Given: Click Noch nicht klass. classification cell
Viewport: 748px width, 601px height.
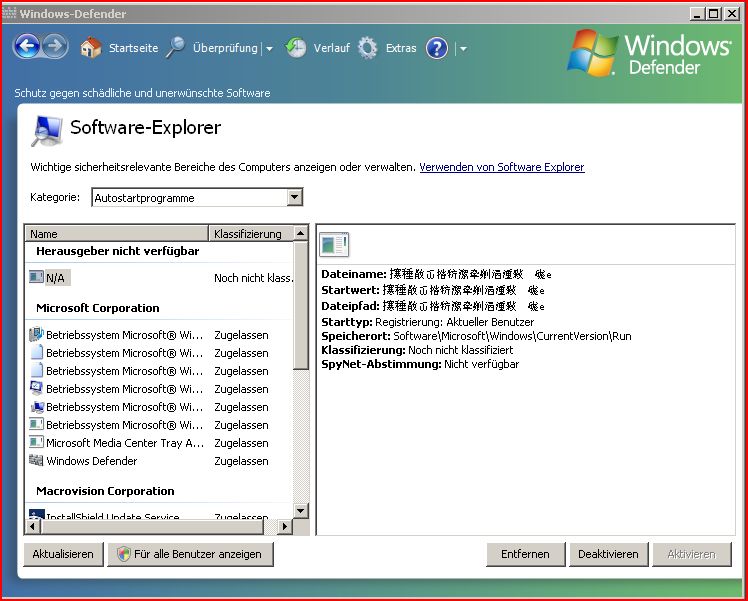Looking at the screenshot, I should tap(253, 278).
